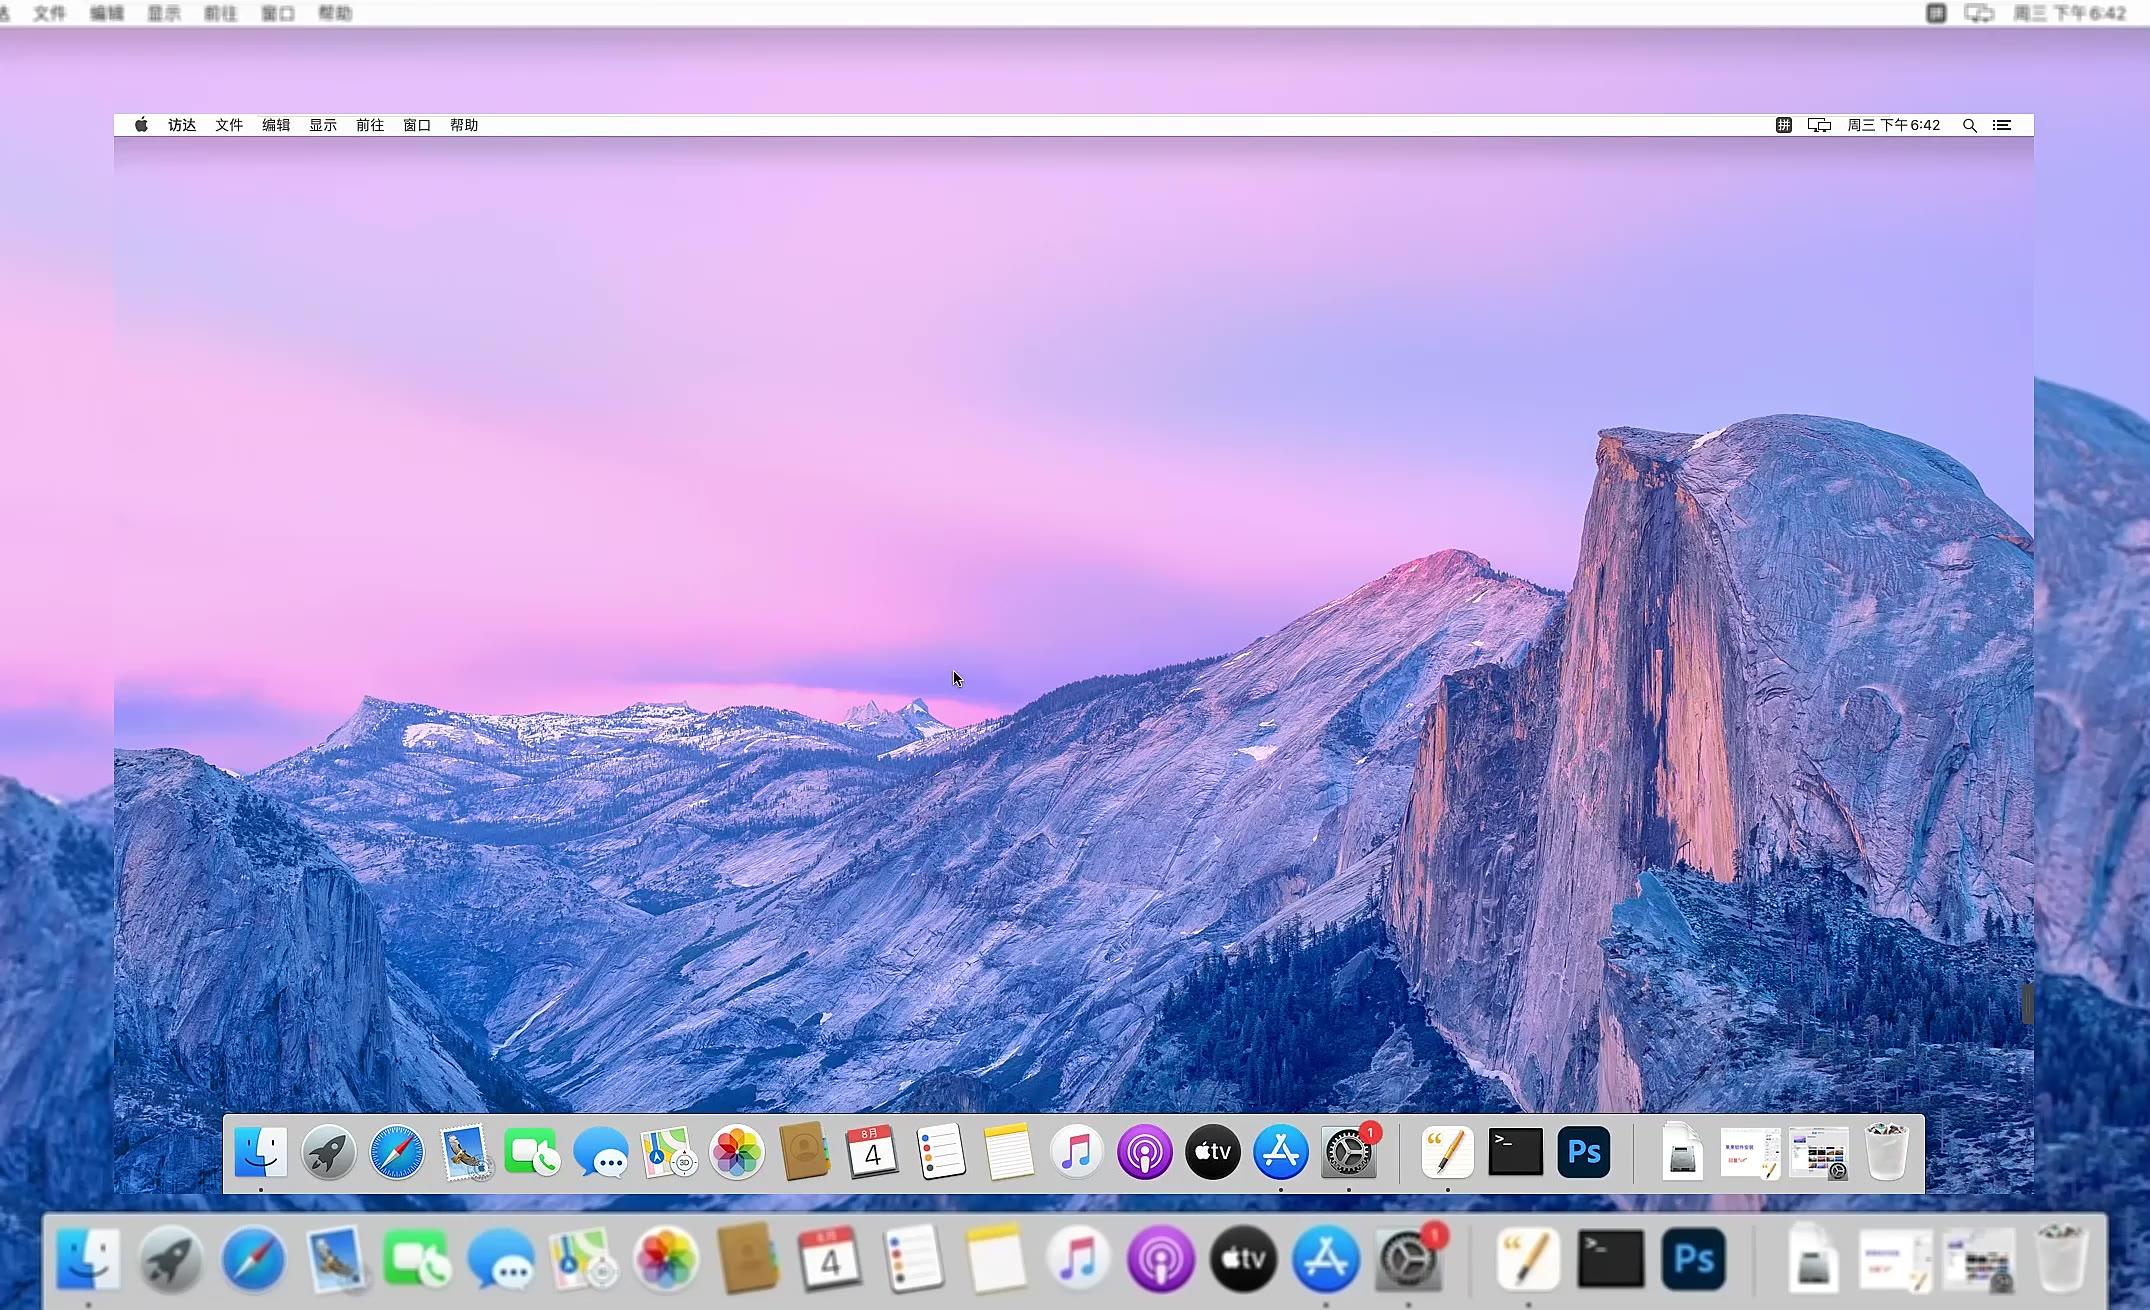Screen dimensions: 2150x1310
Task: Open App Store icon in inner dock
Action: coord(1281,1152)
